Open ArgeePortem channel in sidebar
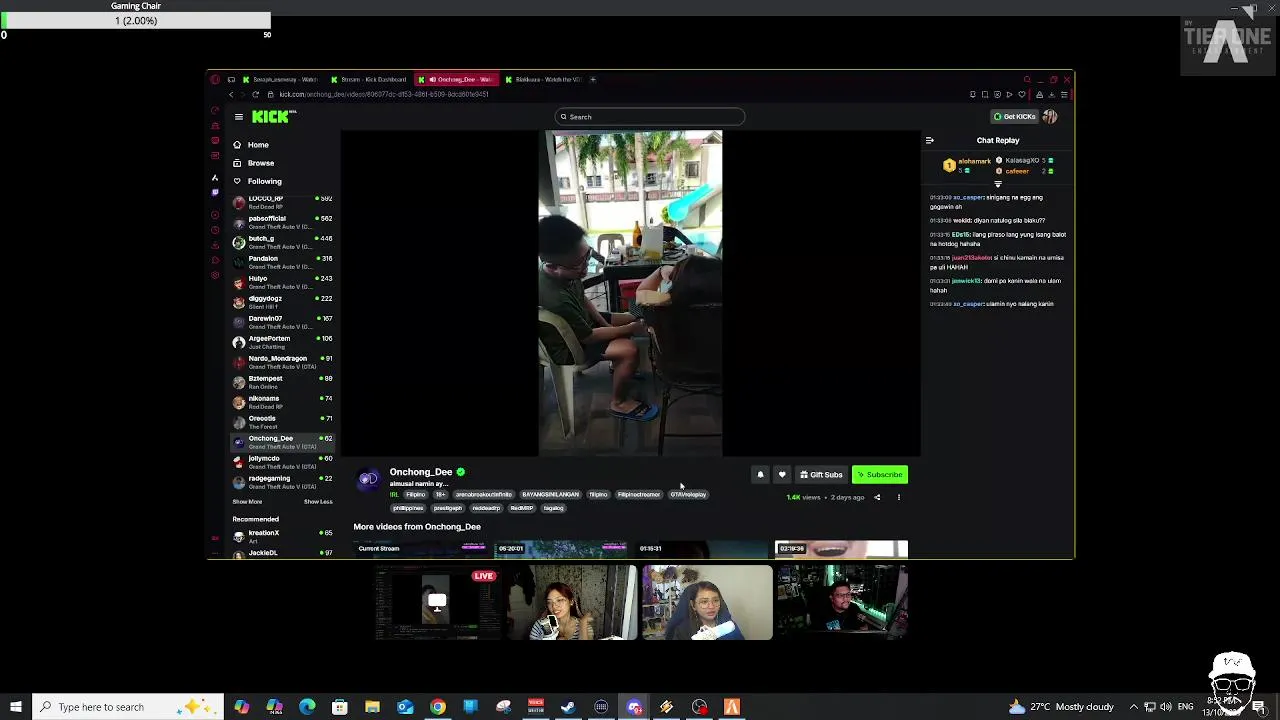 point(282,342)
